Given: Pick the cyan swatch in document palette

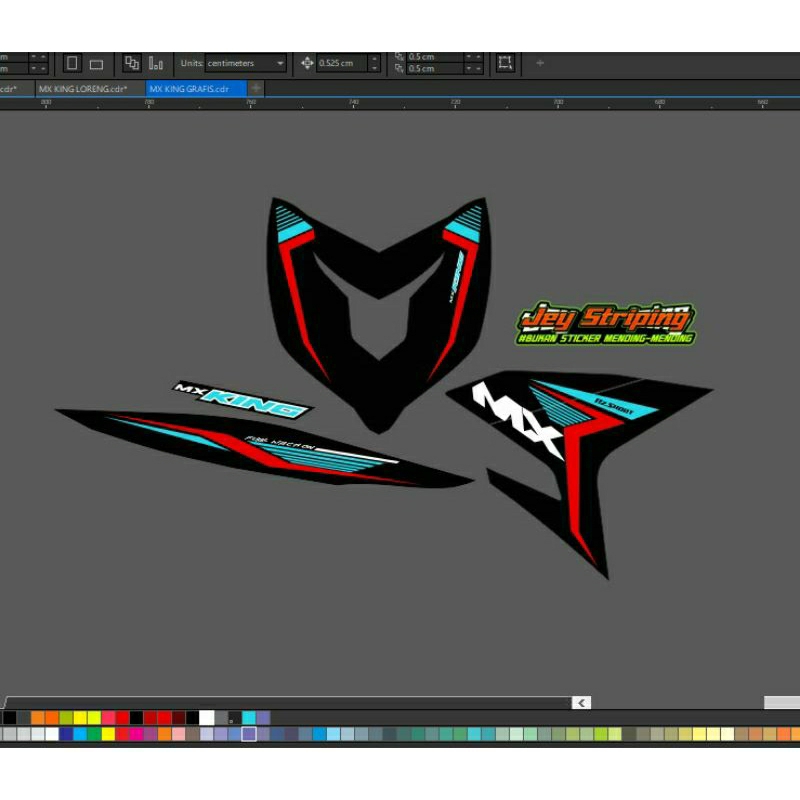Looking at the screenshot, I should coord(249,718).
